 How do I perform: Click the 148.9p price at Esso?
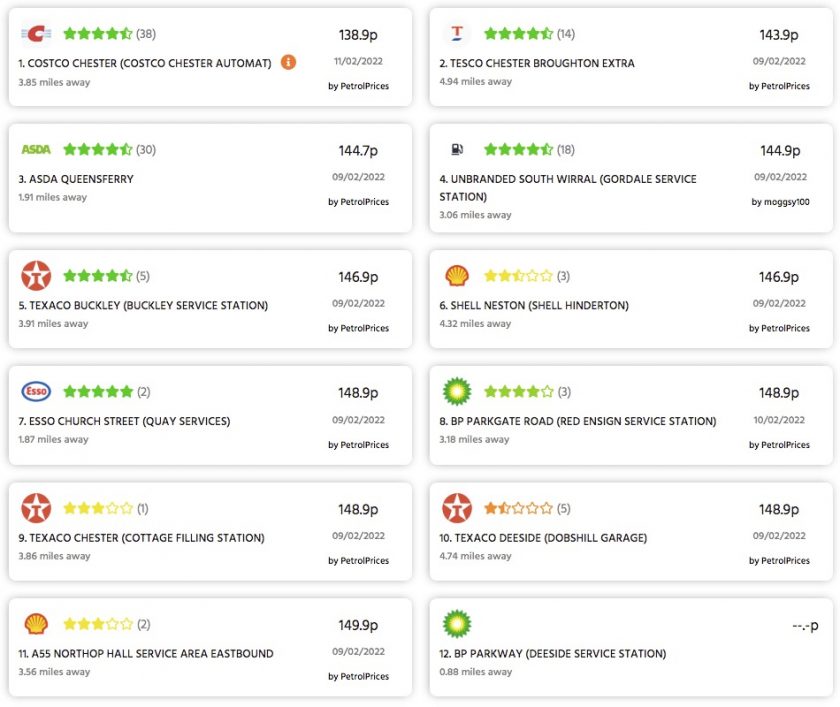[358, 393]
